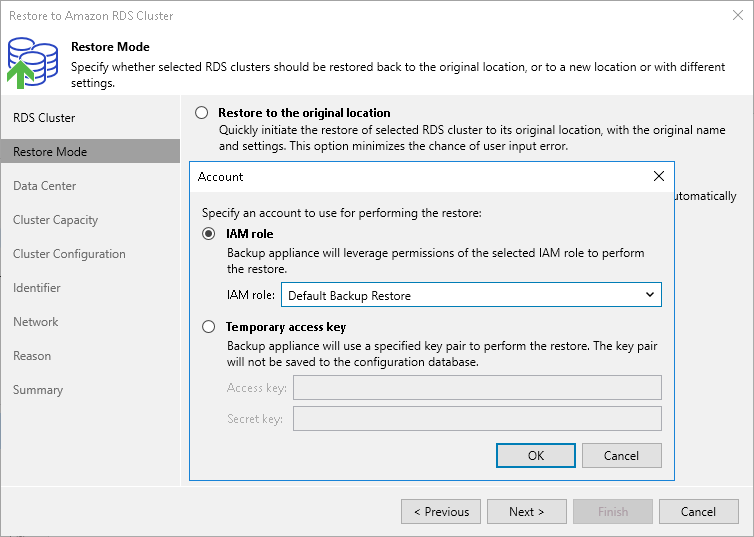Viewport: 754px width, 537px height.
Task: Go to the Summary step
Action: point(38,390)
